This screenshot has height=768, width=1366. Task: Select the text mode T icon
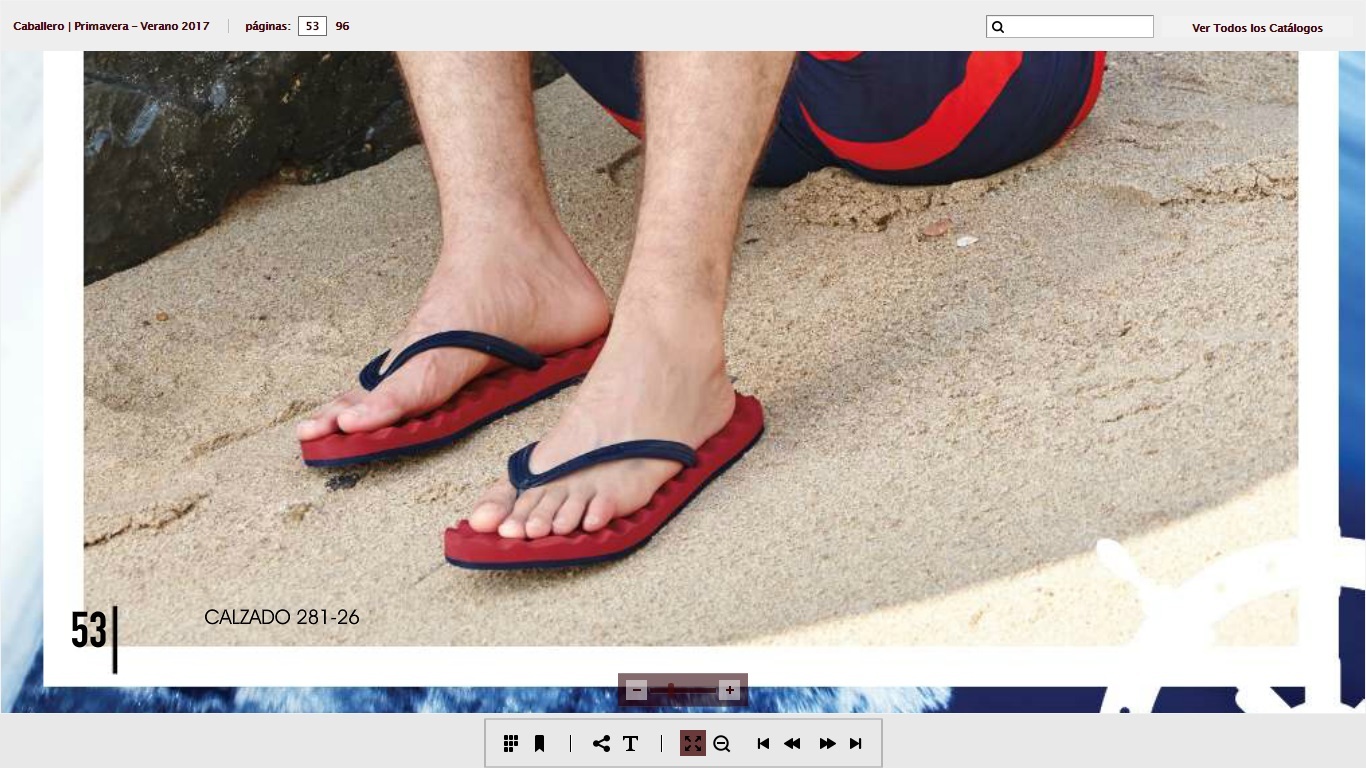tap(630, 743)
